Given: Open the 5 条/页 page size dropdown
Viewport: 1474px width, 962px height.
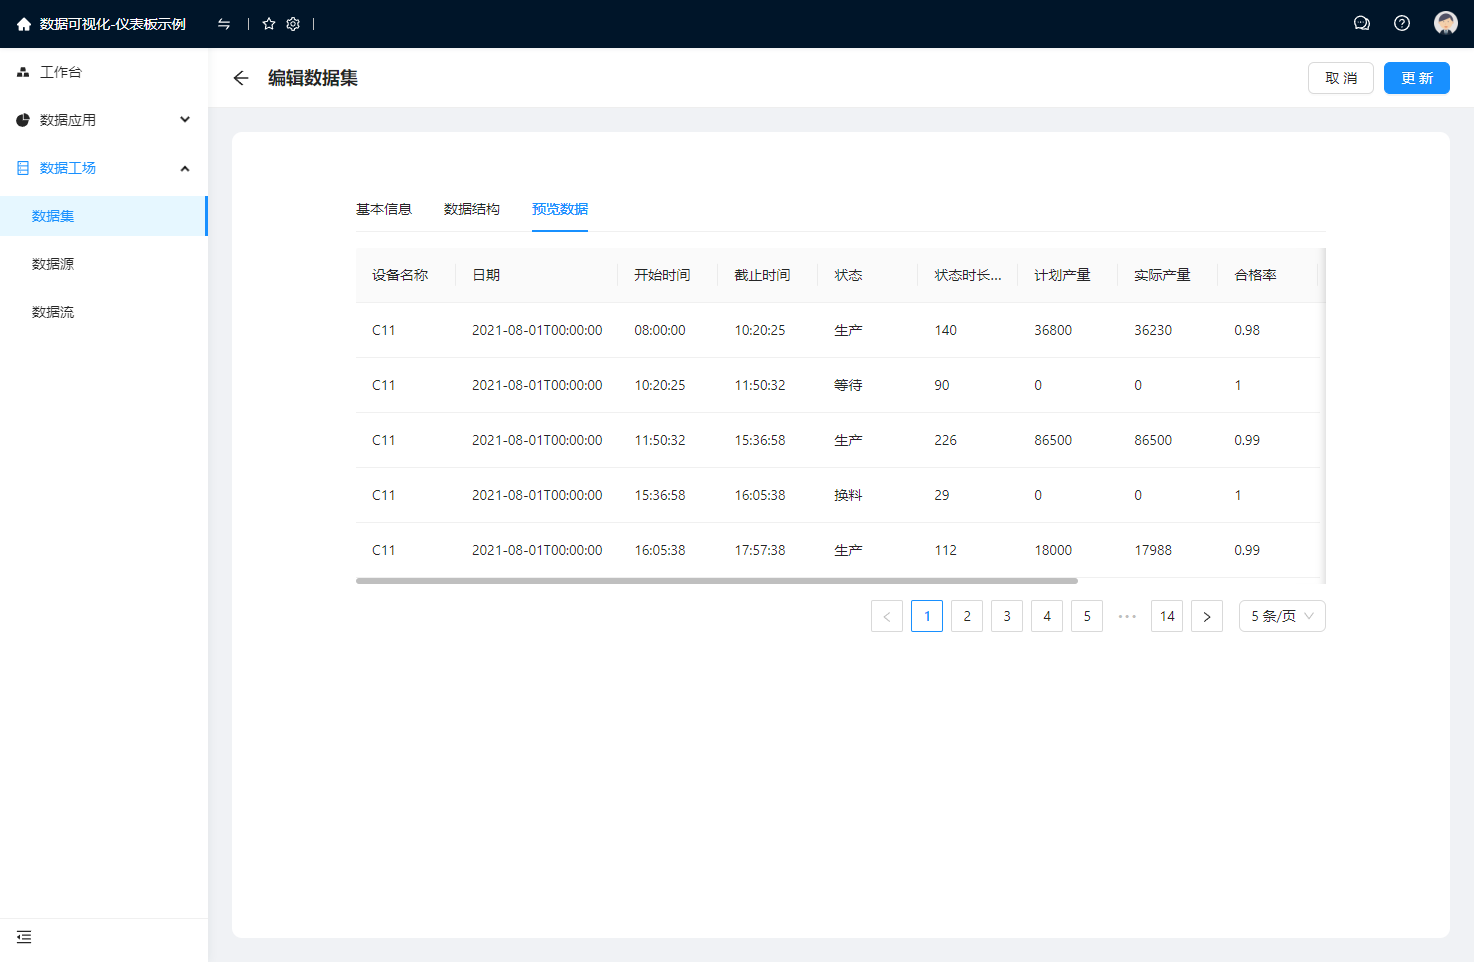Looking at the screenshot, I should pyautogui.click(x=1281, y=616).
